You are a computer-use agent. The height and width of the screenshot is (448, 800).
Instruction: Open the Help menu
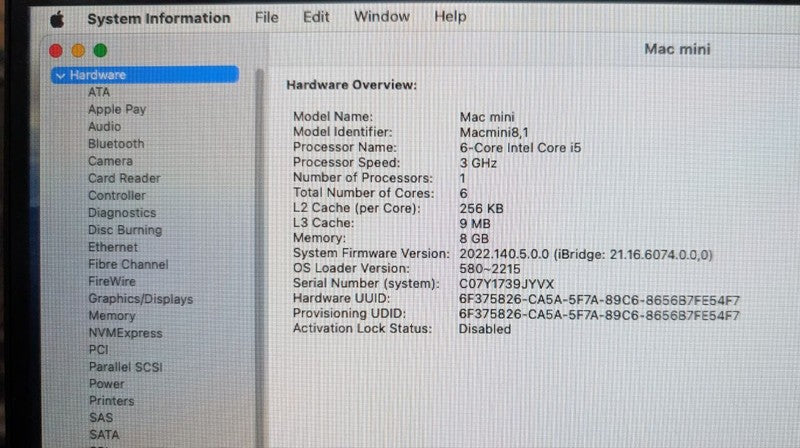[450, 17]
